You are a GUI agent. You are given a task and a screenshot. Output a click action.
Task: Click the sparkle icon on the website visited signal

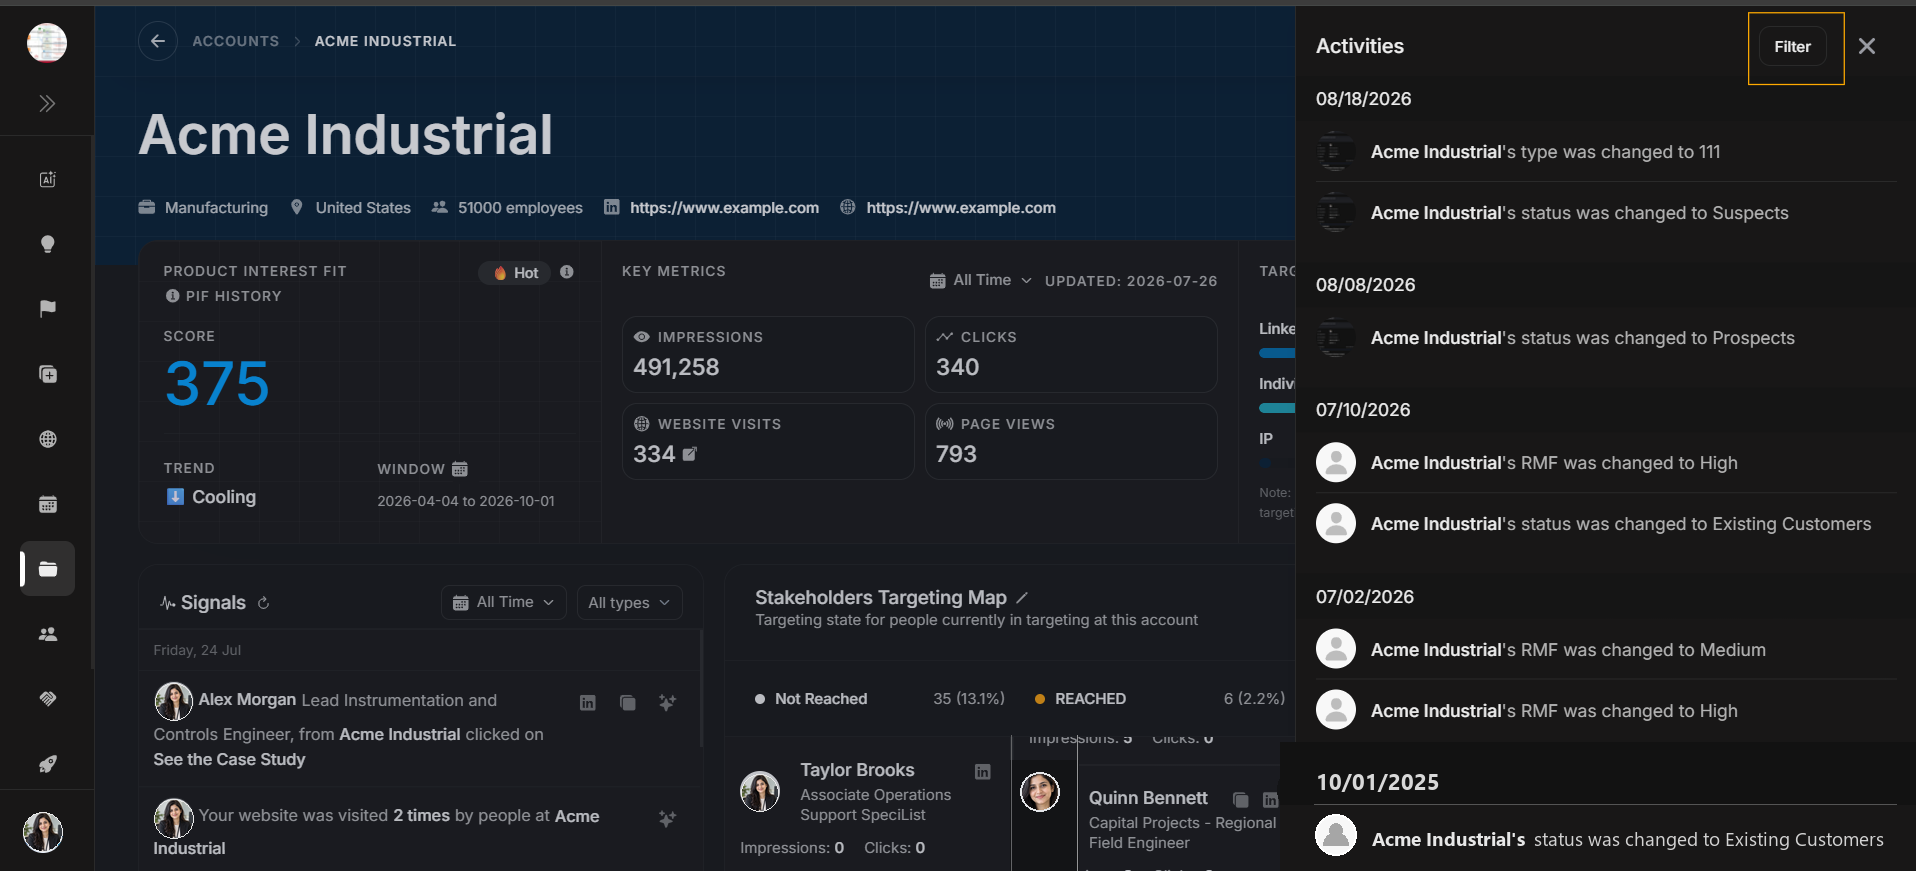667,819
